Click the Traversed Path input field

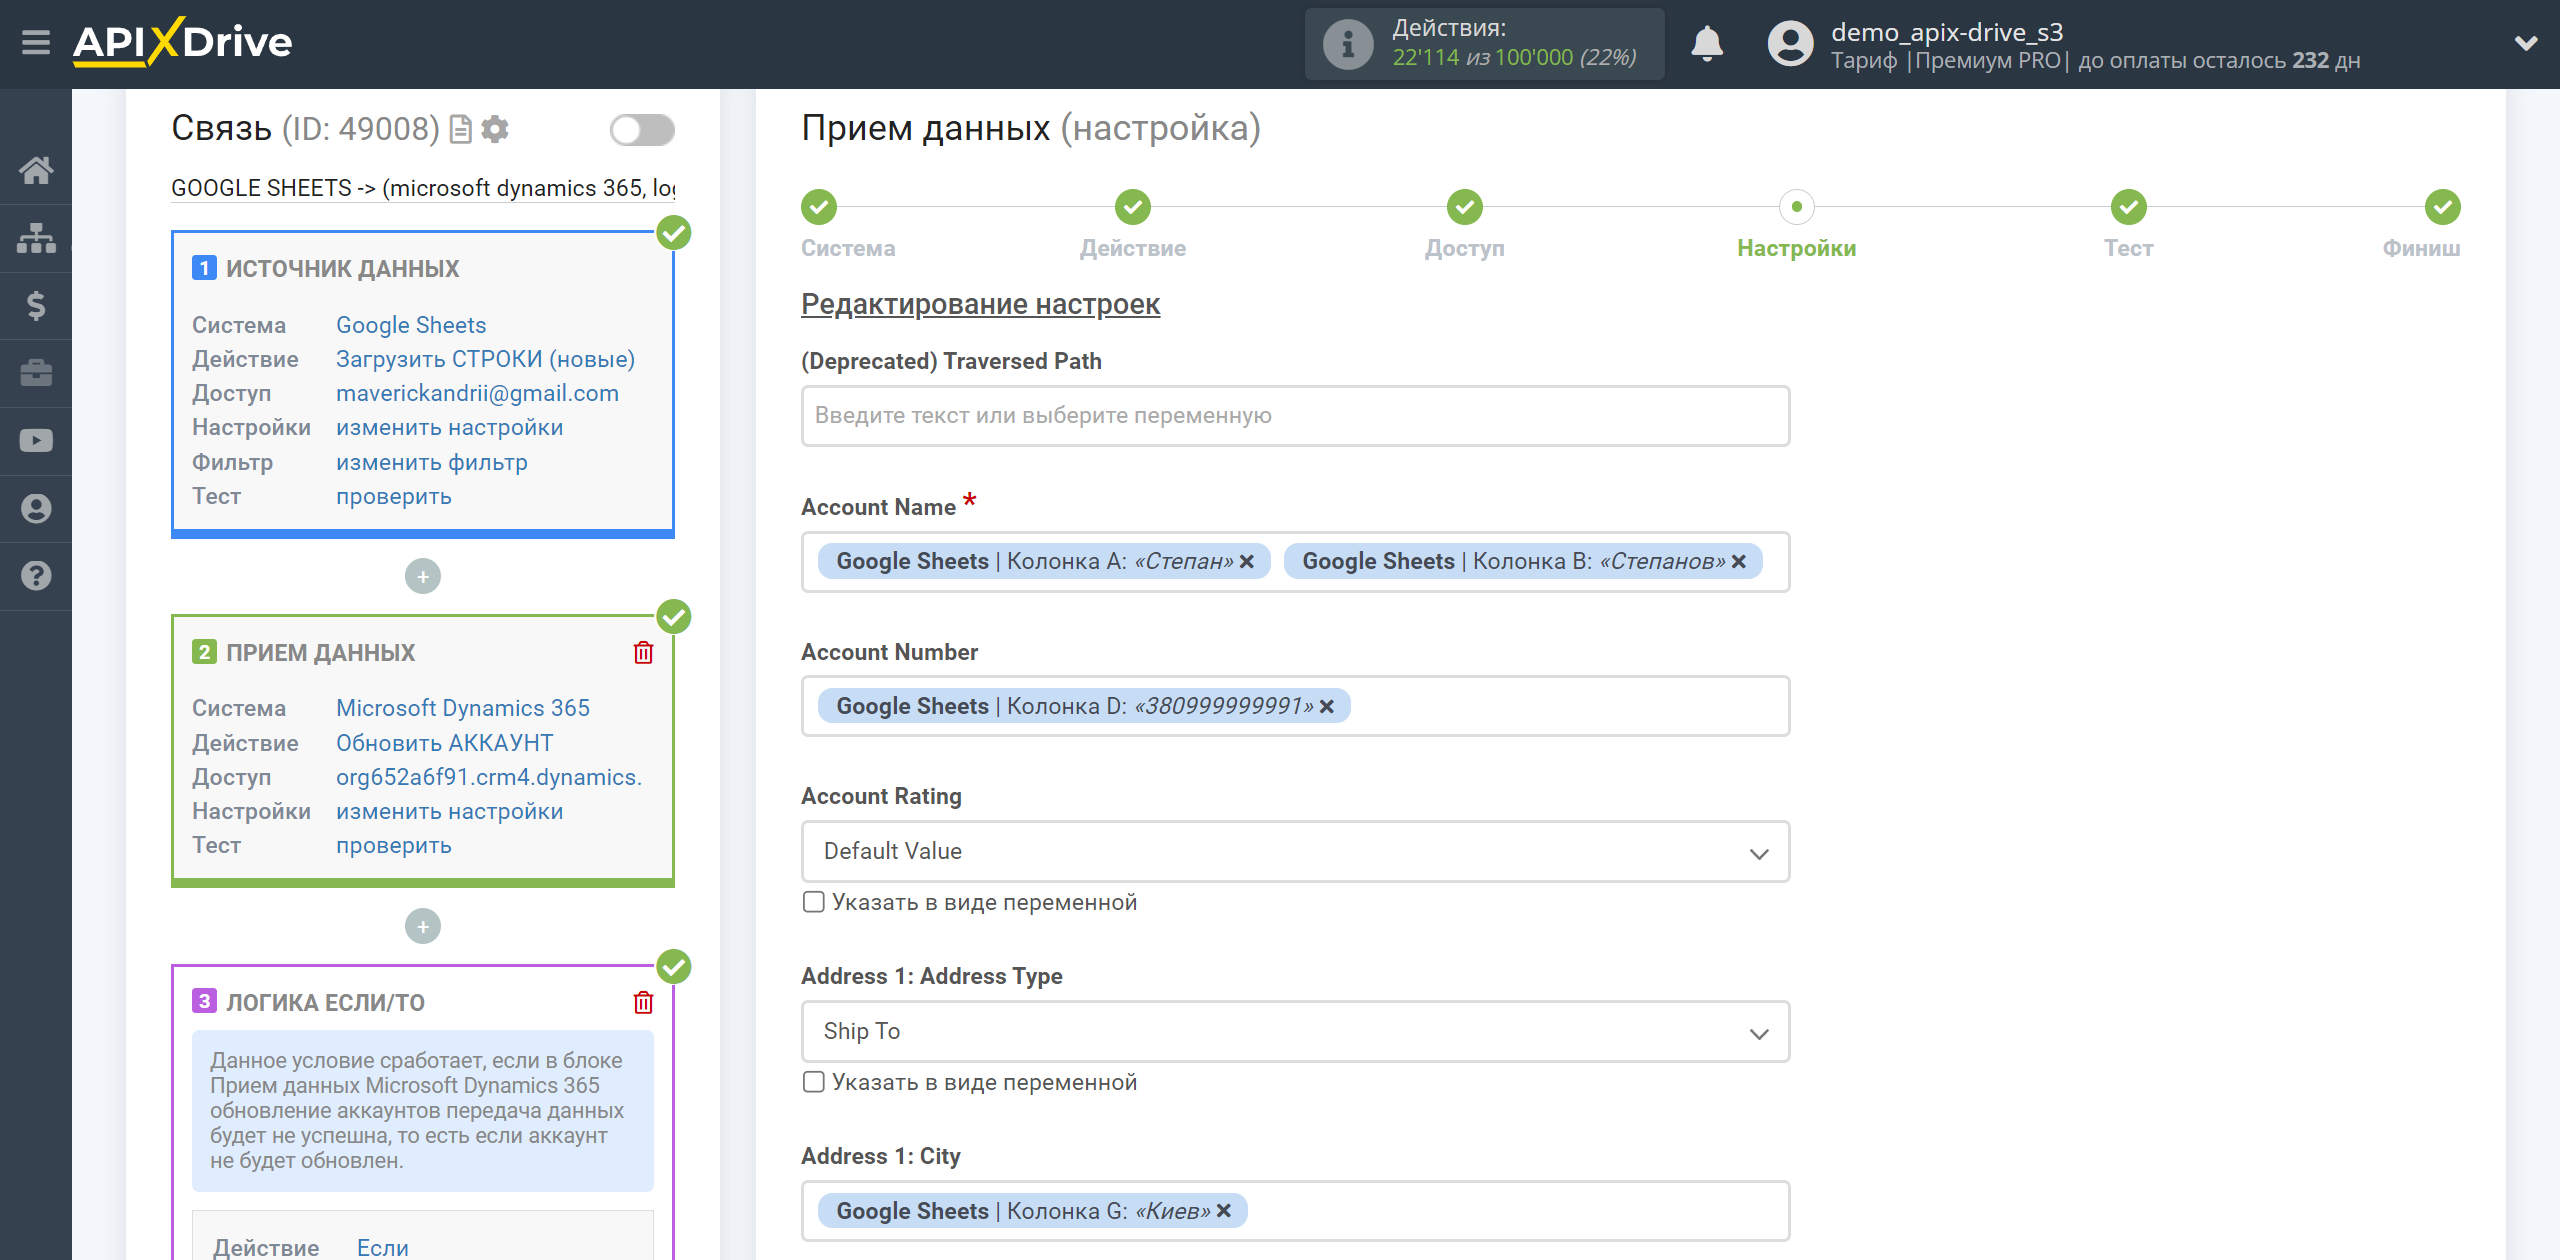[x=1295, y=416]
